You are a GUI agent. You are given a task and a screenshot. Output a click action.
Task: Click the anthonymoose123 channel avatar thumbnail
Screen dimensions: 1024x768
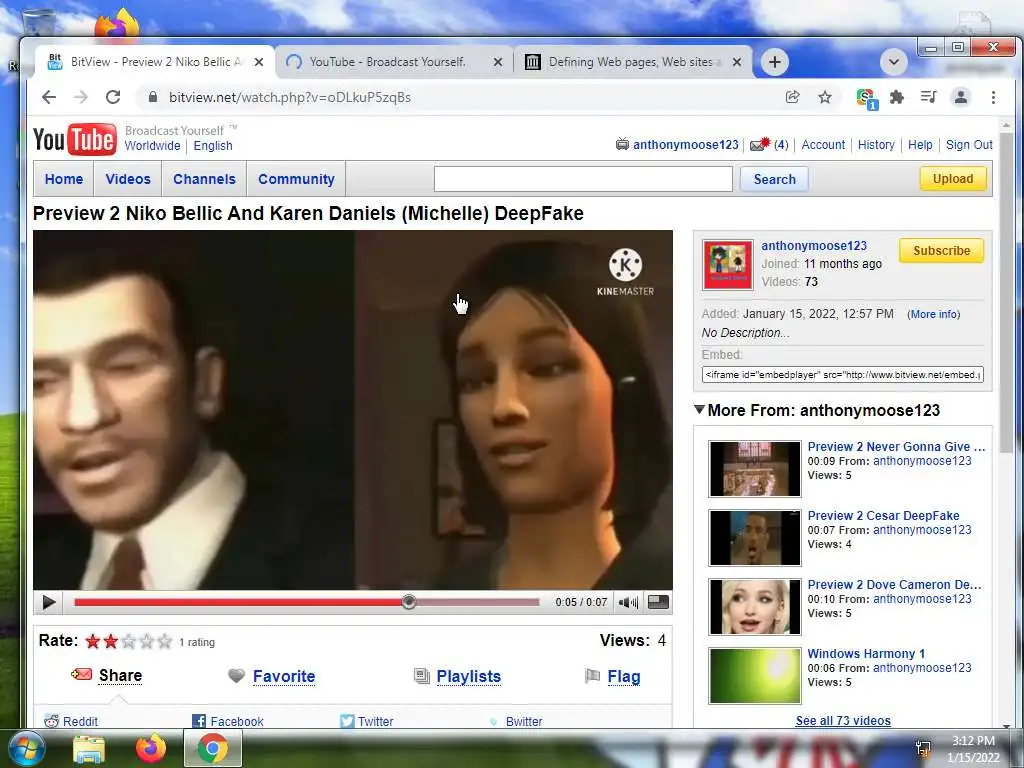click(x=728, y=264)
